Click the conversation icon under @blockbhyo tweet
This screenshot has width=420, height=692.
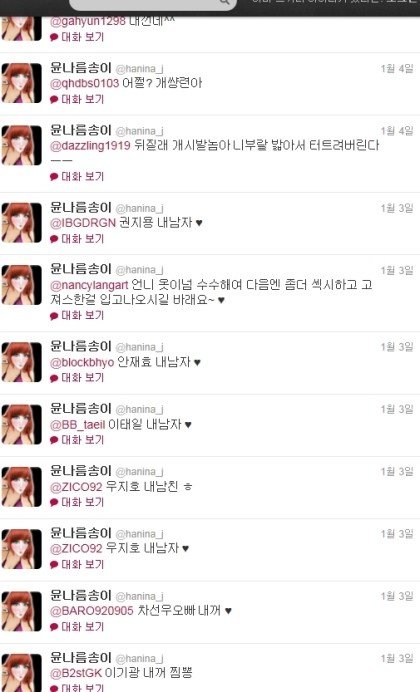click(54, 378)
